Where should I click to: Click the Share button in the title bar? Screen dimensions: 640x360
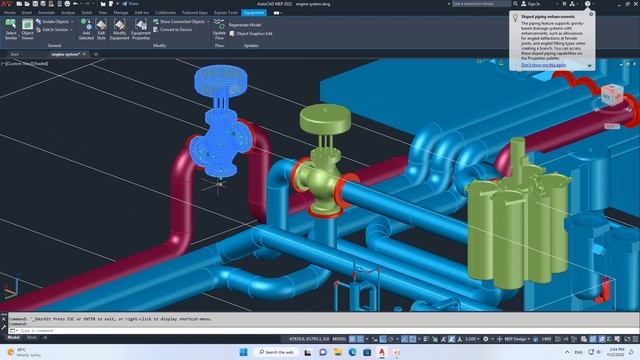pyautogui.click(x=130, y=4)
